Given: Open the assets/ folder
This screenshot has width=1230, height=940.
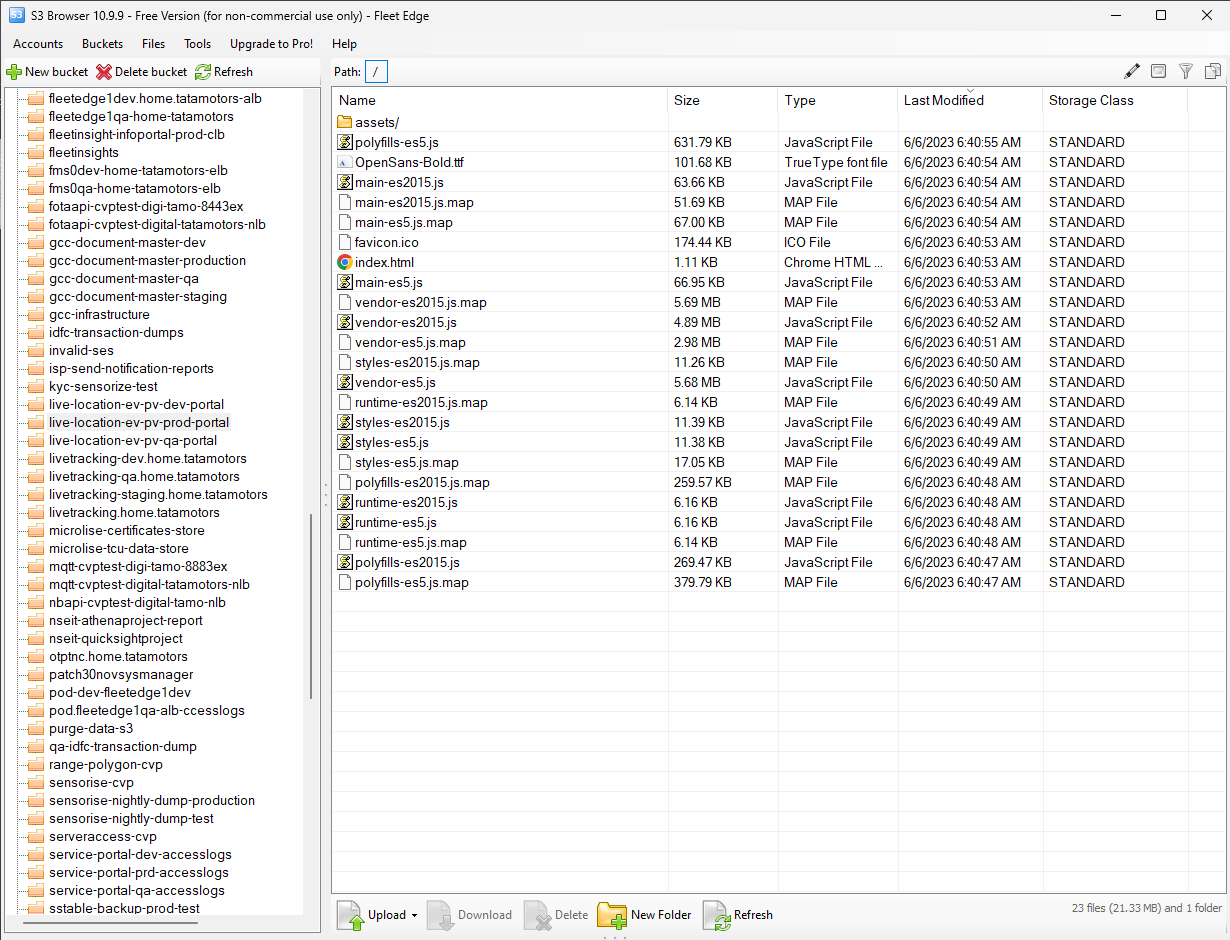Looking at the screenshot, I should tap(376, 122).
